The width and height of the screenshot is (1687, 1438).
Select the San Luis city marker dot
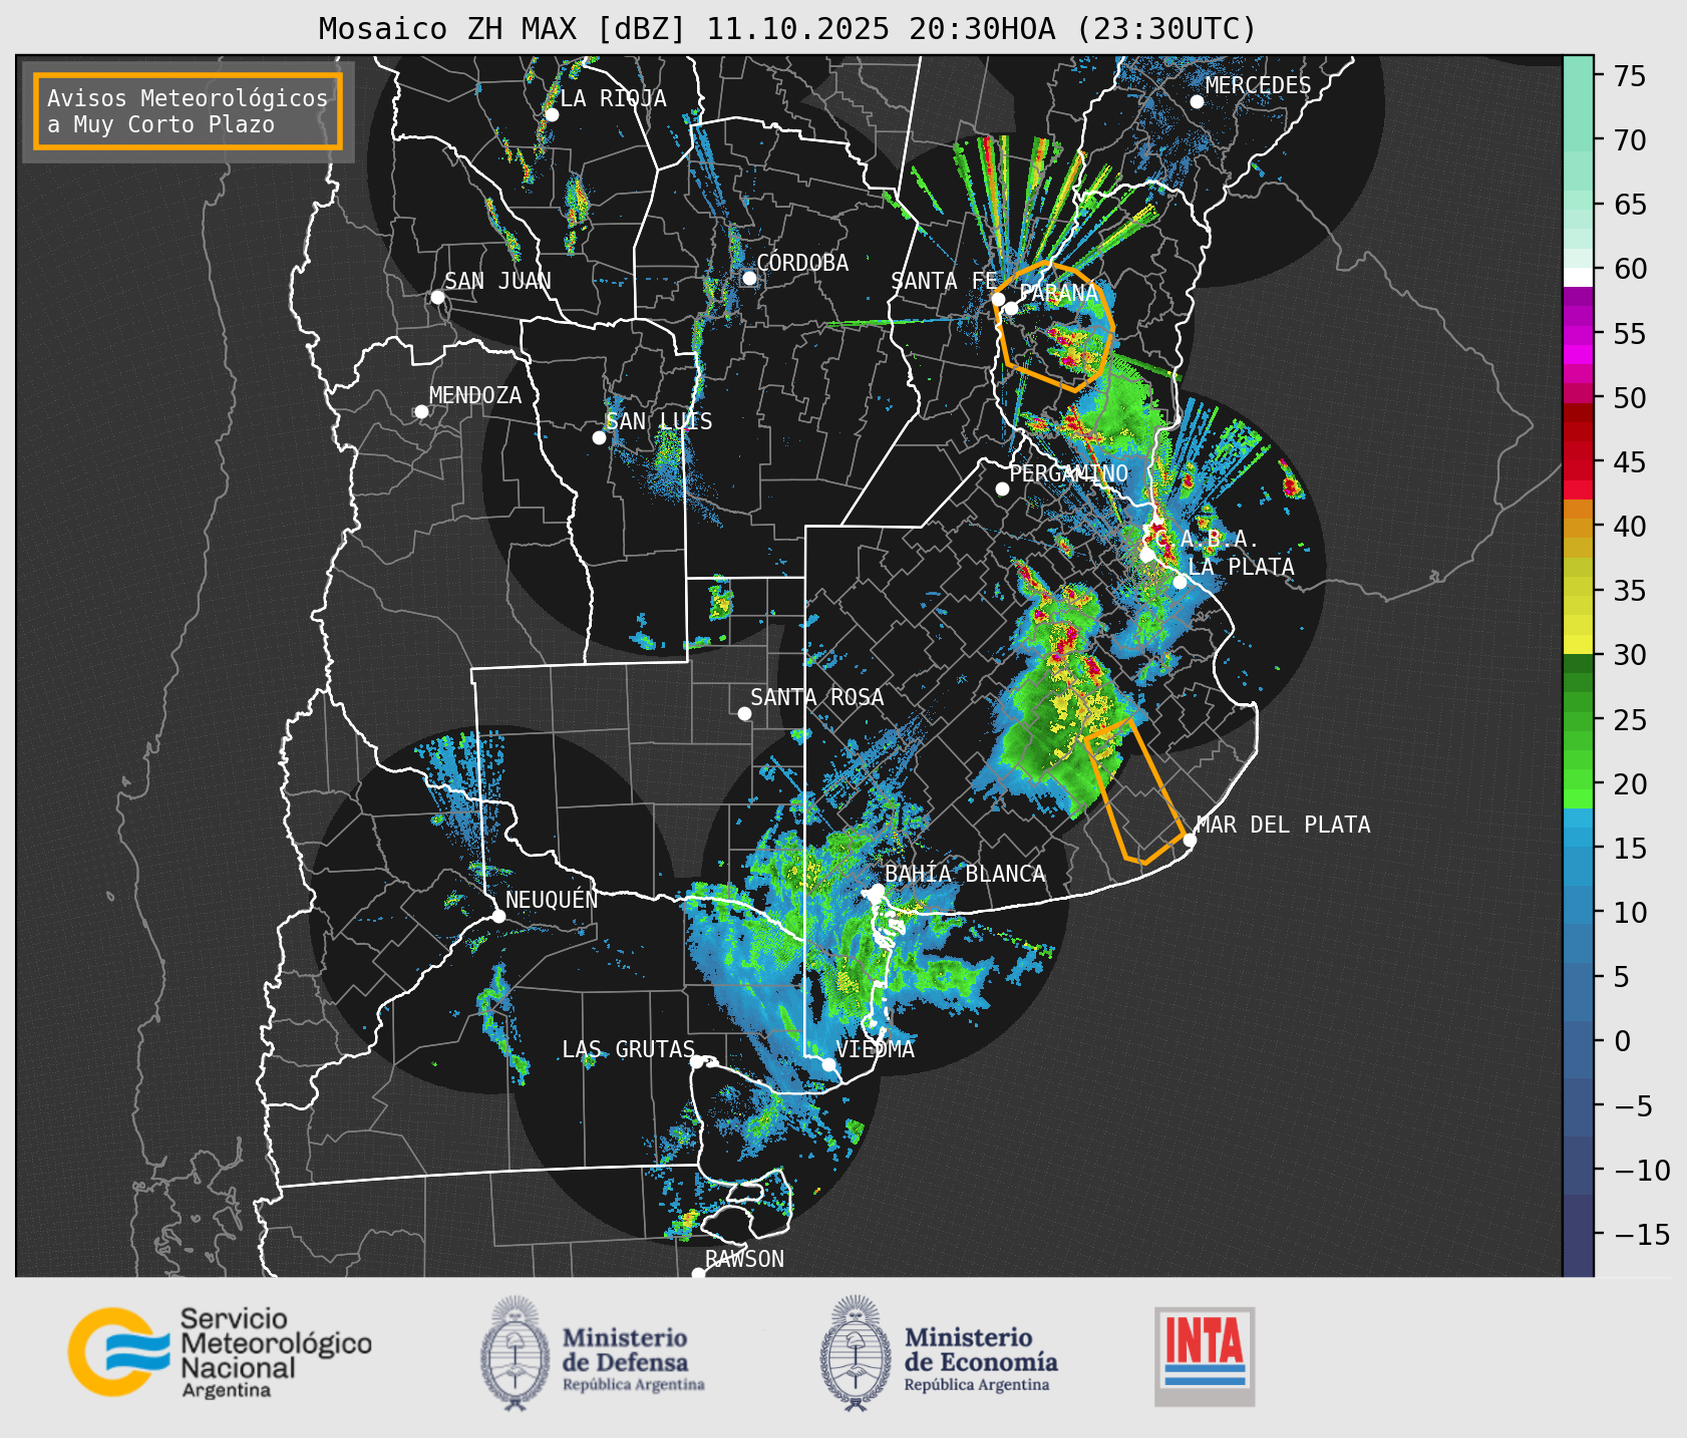[599, 438]
